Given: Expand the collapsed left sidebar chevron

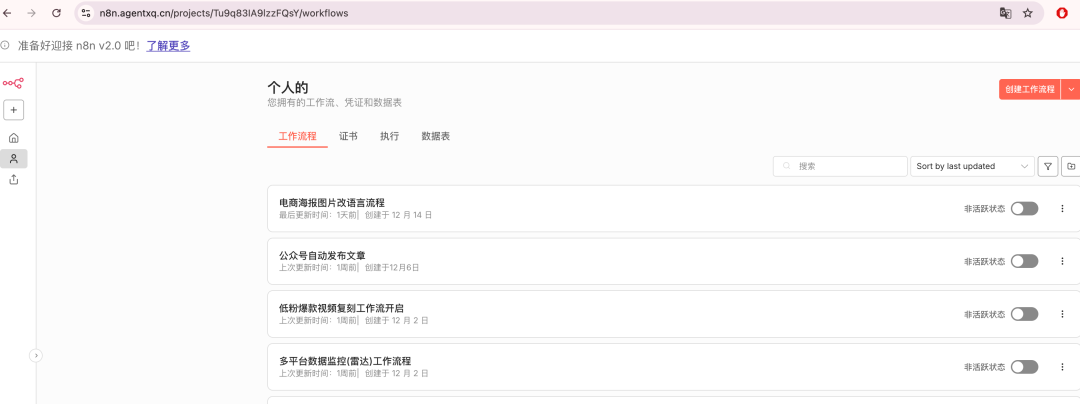Looking at the screenshot, I should click(x=36, y=355).
